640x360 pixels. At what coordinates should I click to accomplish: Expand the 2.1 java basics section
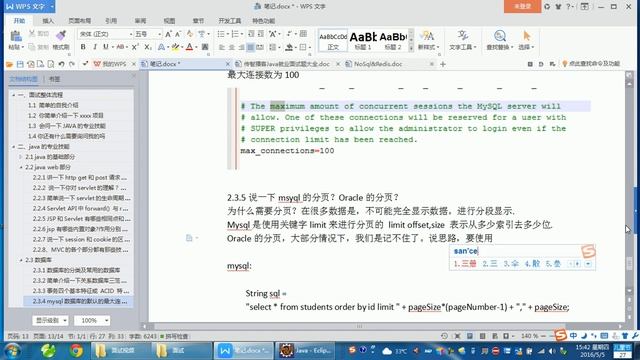(21, 157)
